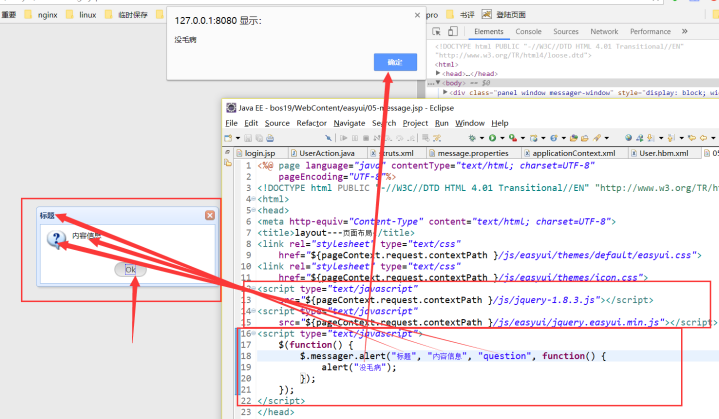Open the Performance tab in DevTools
The width and height of the screenshot is (719, 419).
pyautogui.click(x=650, y=32)
